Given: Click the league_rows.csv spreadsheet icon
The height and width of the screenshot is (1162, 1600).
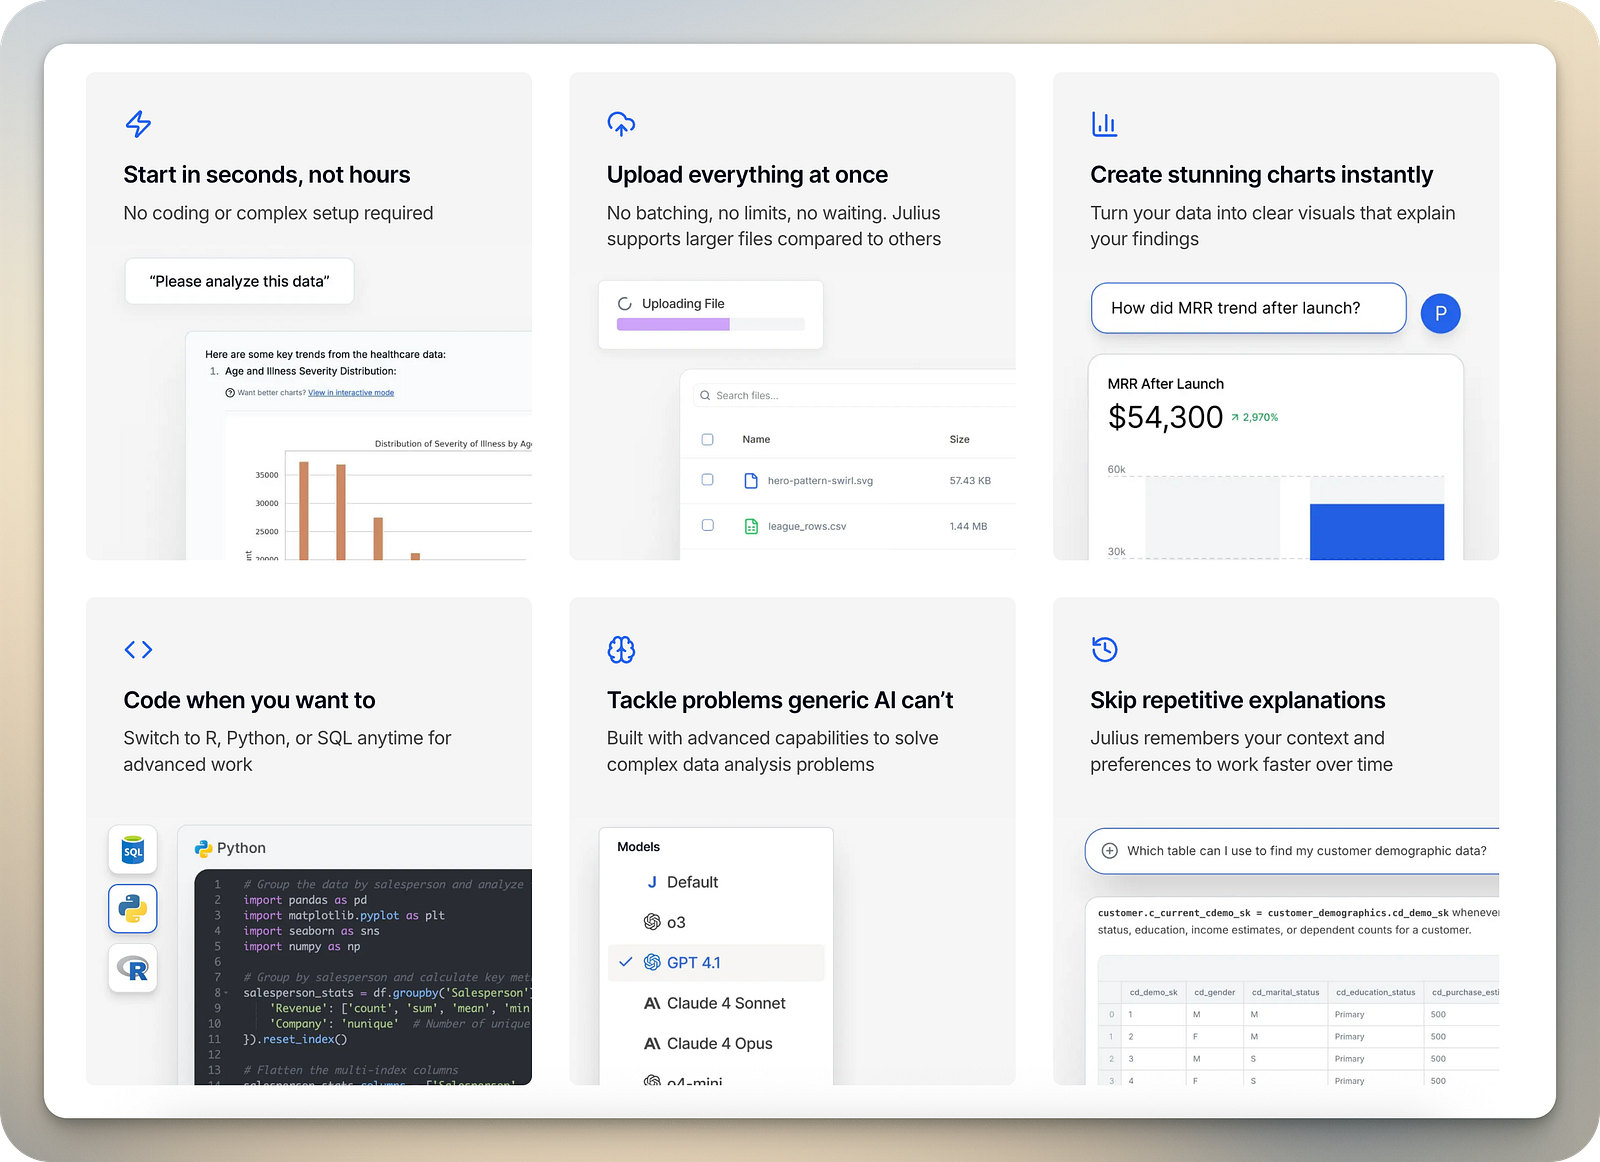Looking at the screenshot, I should pos(751,526).
